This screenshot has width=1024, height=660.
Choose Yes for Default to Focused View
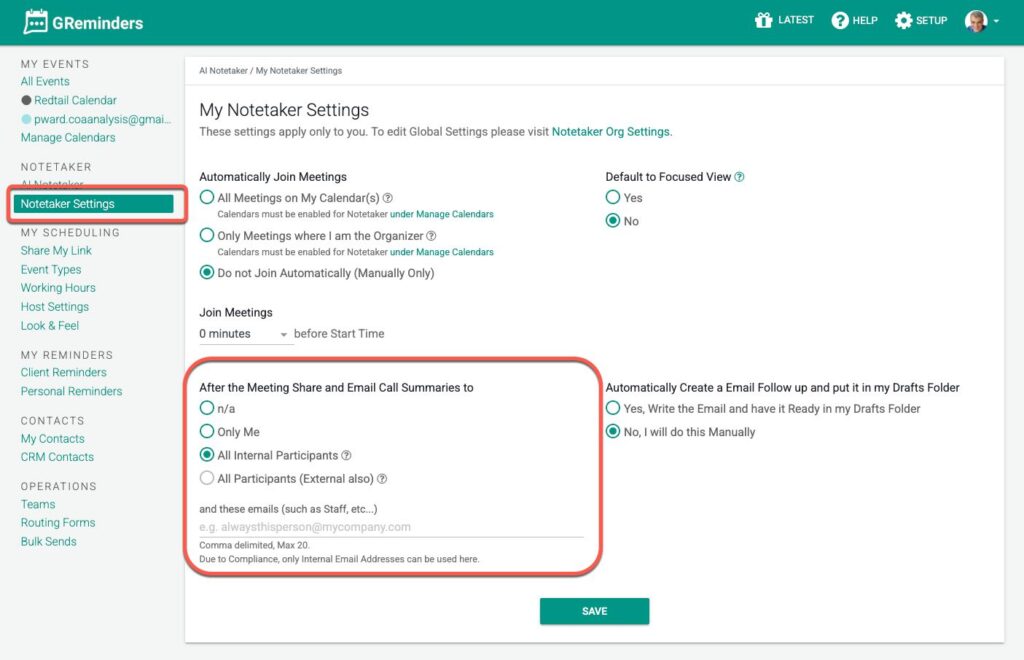[x=613, y=198]
